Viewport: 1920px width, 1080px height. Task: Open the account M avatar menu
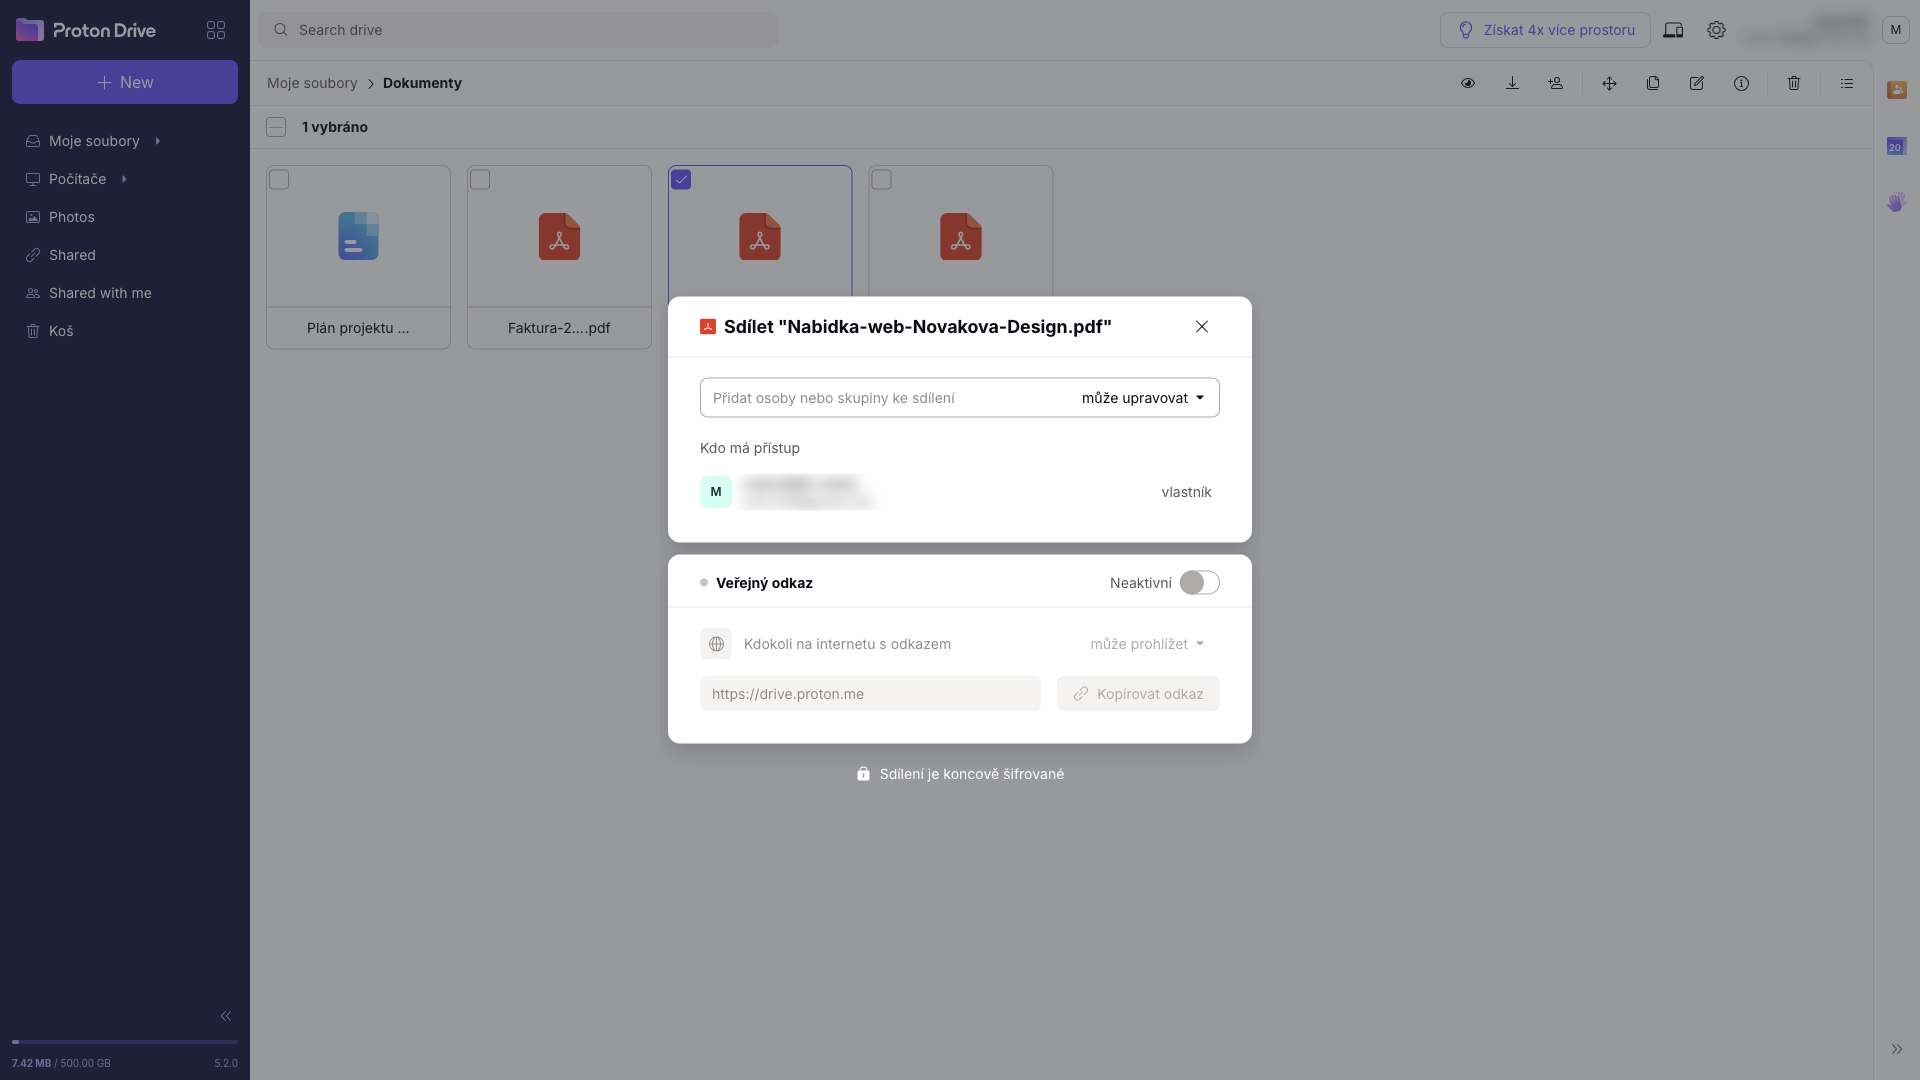[x=1896, y=30]
